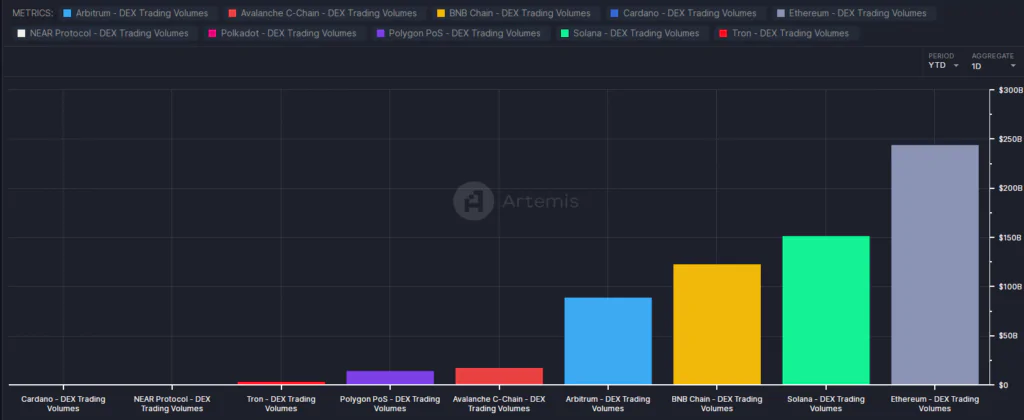This screenshot has width=1024, height=420.
Task: Click the Cardano x-axis label
Action: pyautogui.click(x=63, y=404)
